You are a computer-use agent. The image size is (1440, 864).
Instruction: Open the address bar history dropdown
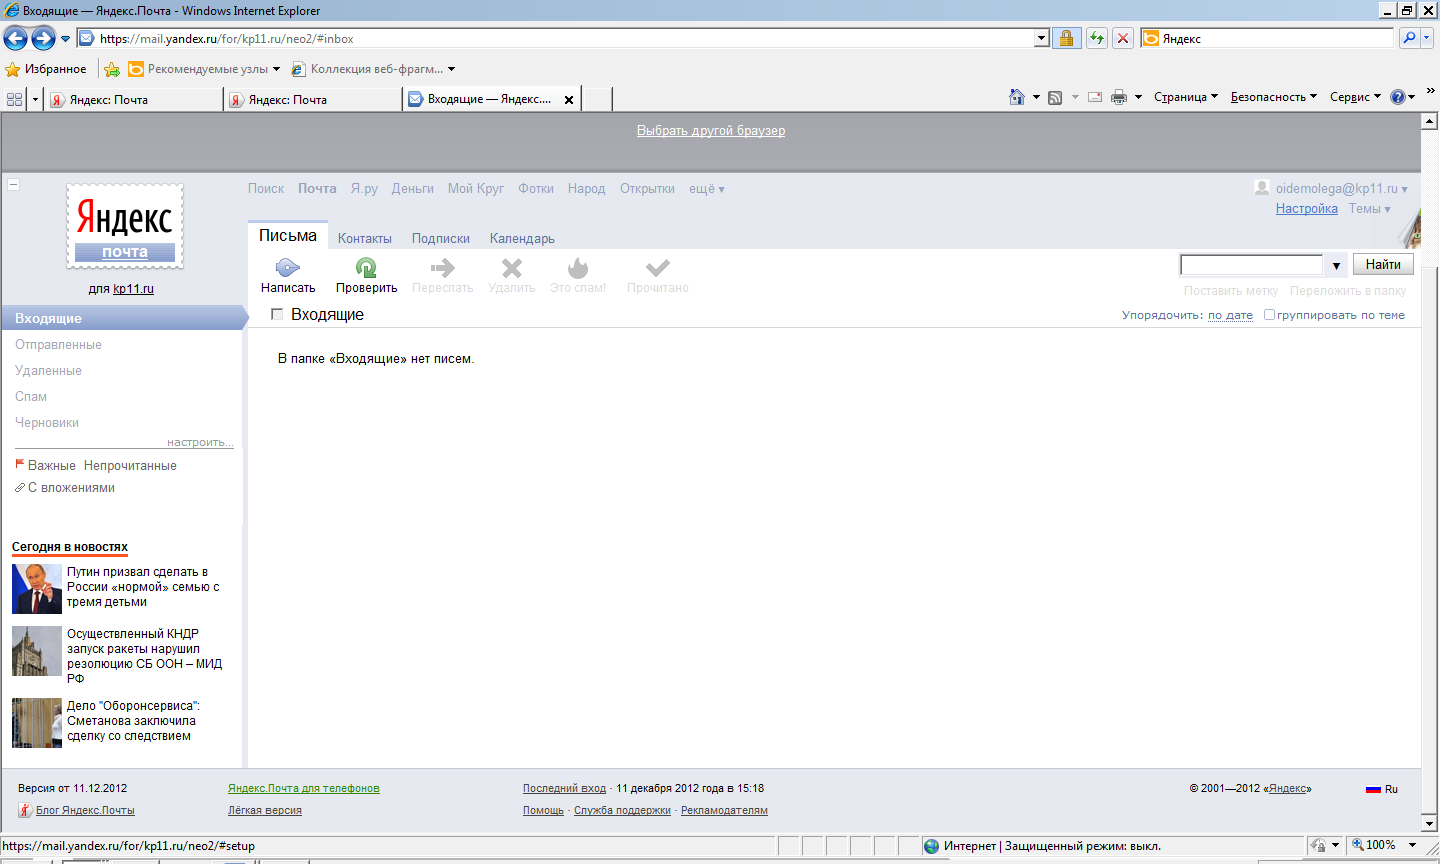click(1042, 38)
